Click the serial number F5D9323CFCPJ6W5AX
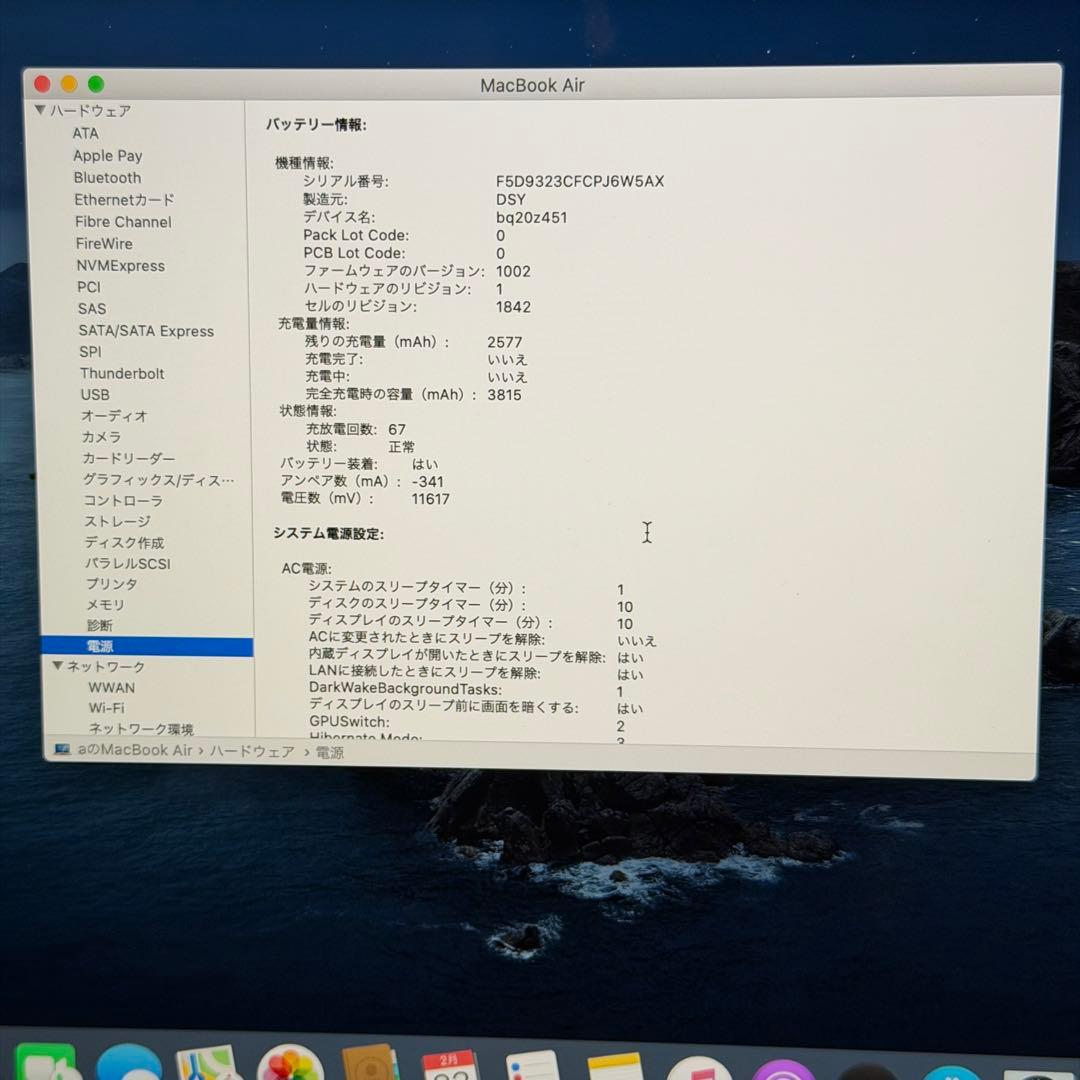The image size is (1080, 1080). (x=580, y=181)
